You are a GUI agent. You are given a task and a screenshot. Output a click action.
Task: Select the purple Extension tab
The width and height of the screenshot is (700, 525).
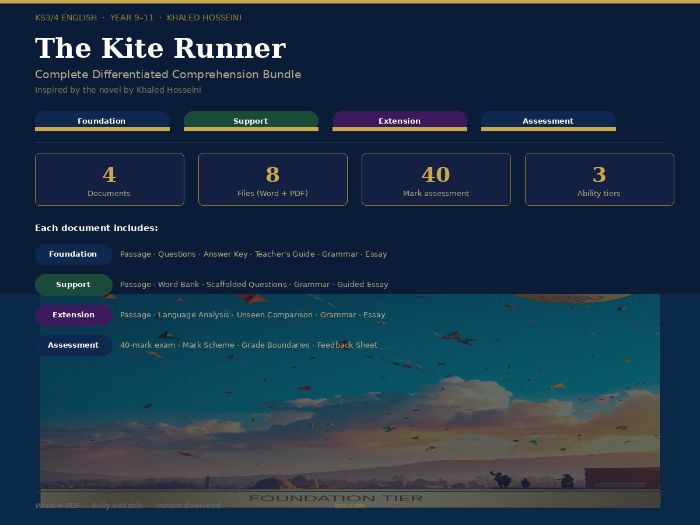point(400,121)
